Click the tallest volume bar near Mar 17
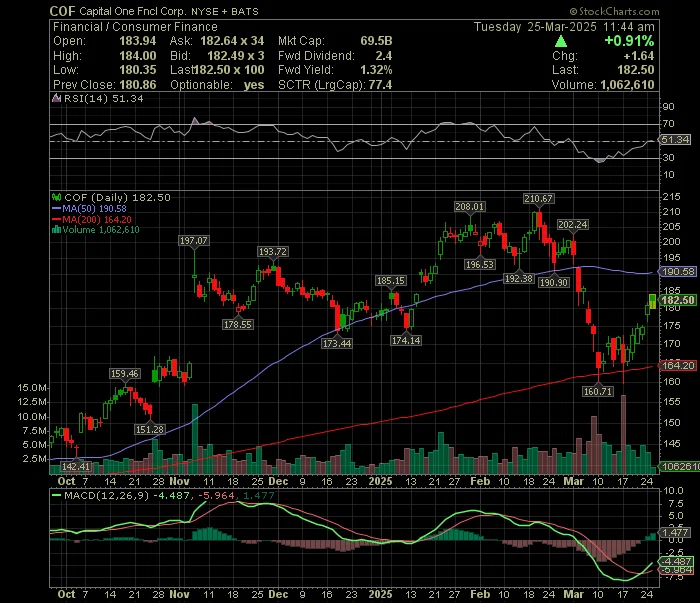The height and width of the screenshot is (603, 700). point(623,434)
